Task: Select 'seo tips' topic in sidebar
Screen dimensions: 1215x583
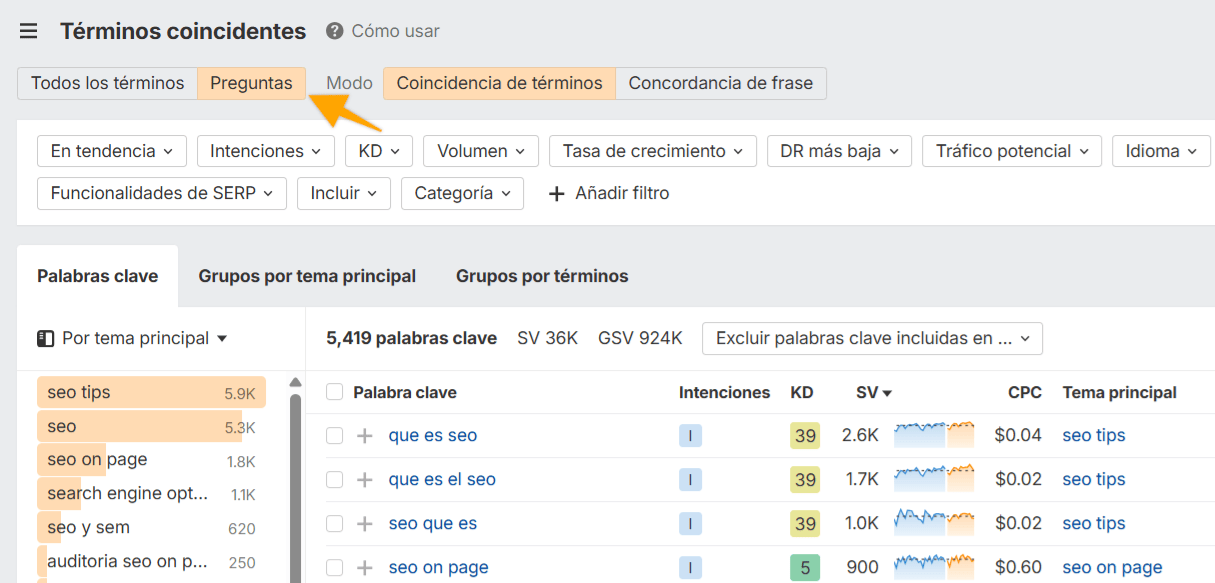Action: point(152,393)
